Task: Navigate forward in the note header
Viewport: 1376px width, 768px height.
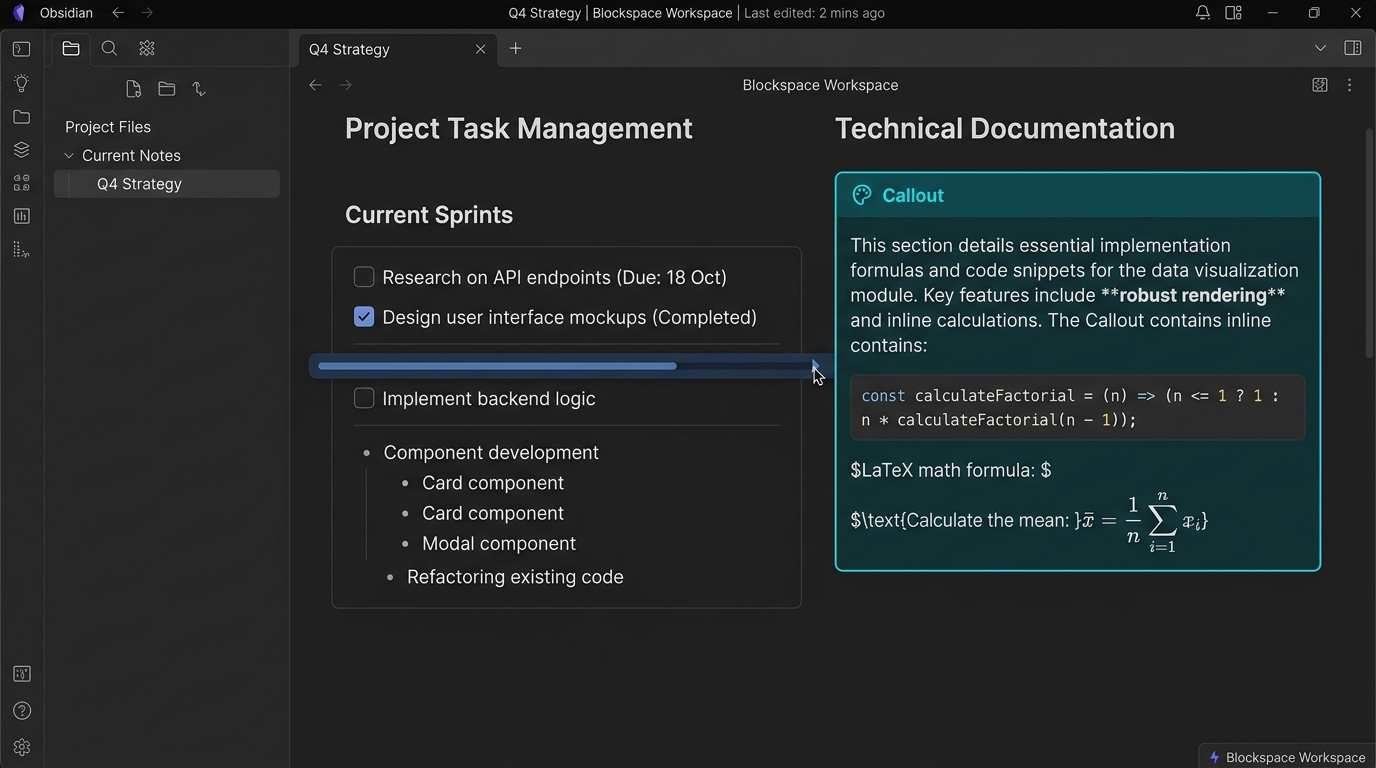Action: tap(345, 85)
